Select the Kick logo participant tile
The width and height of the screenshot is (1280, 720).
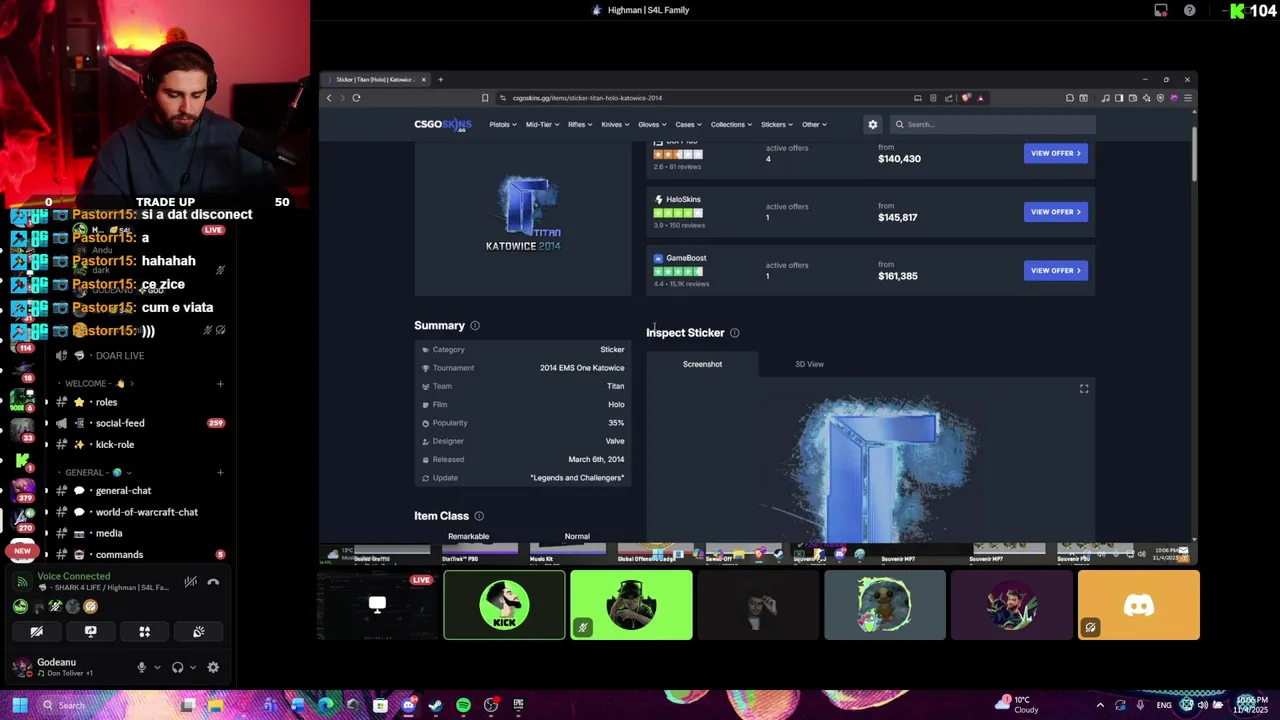click(504, 605)
